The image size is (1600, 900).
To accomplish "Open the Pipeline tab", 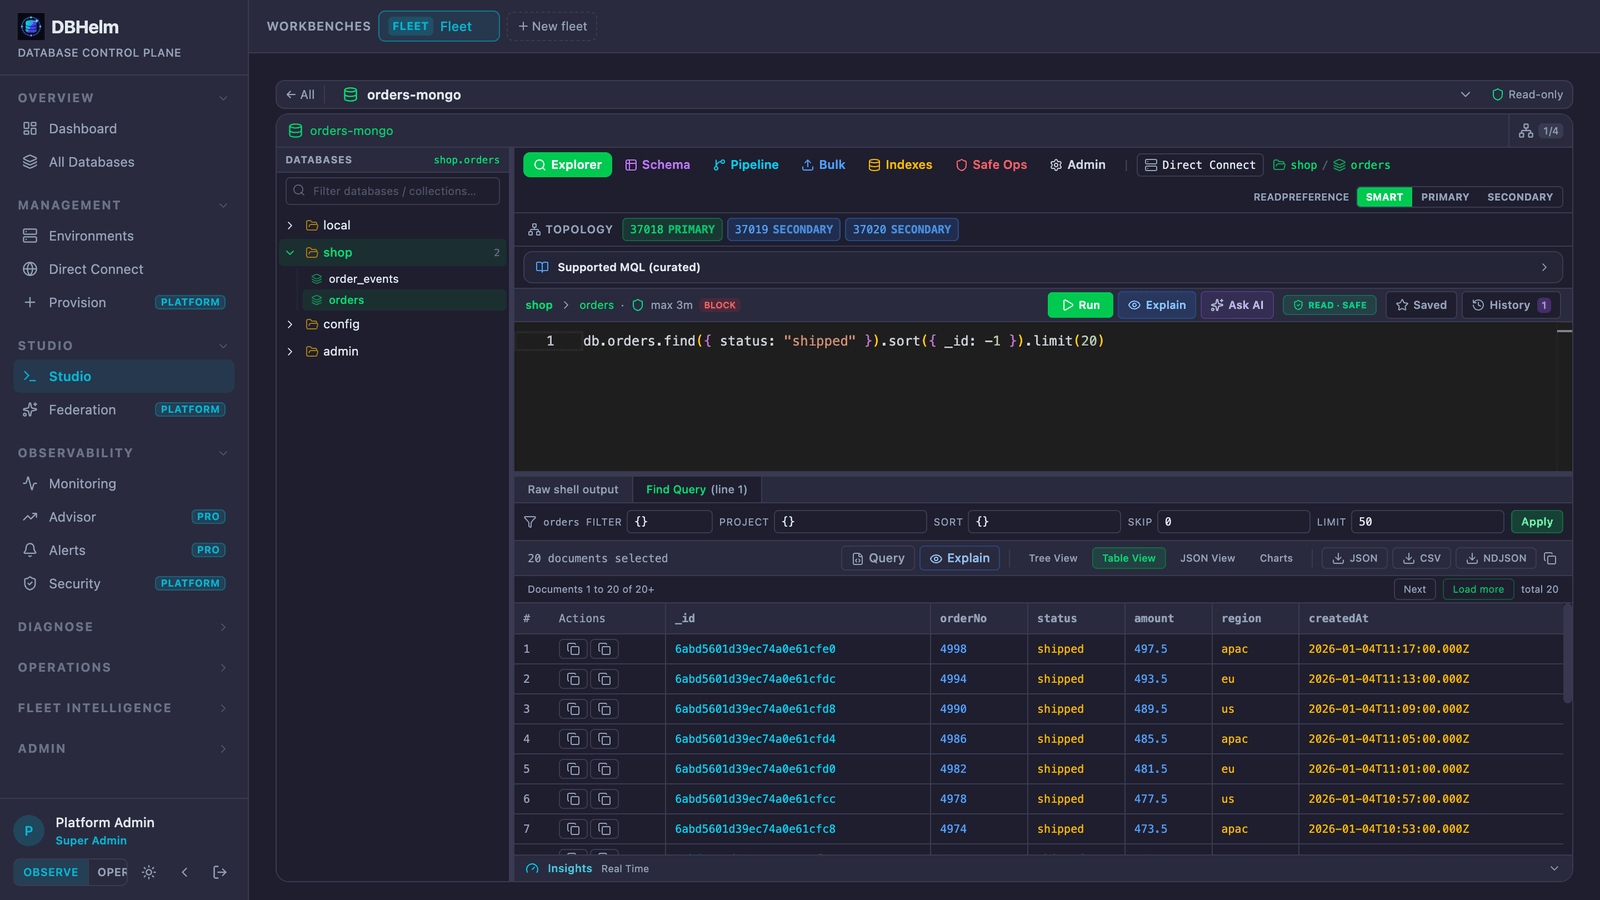I will click(x=746, y=165).
